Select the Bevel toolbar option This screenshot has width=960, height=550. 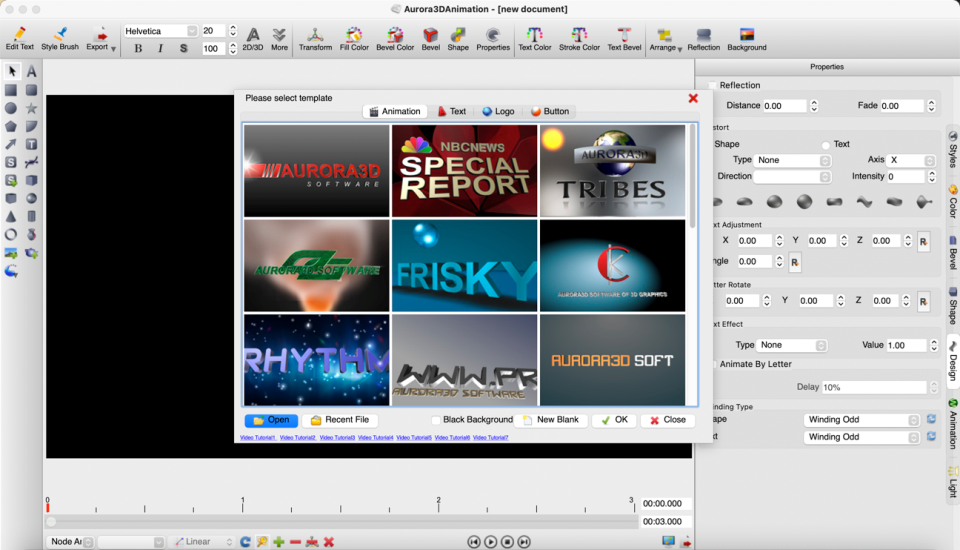430,39
